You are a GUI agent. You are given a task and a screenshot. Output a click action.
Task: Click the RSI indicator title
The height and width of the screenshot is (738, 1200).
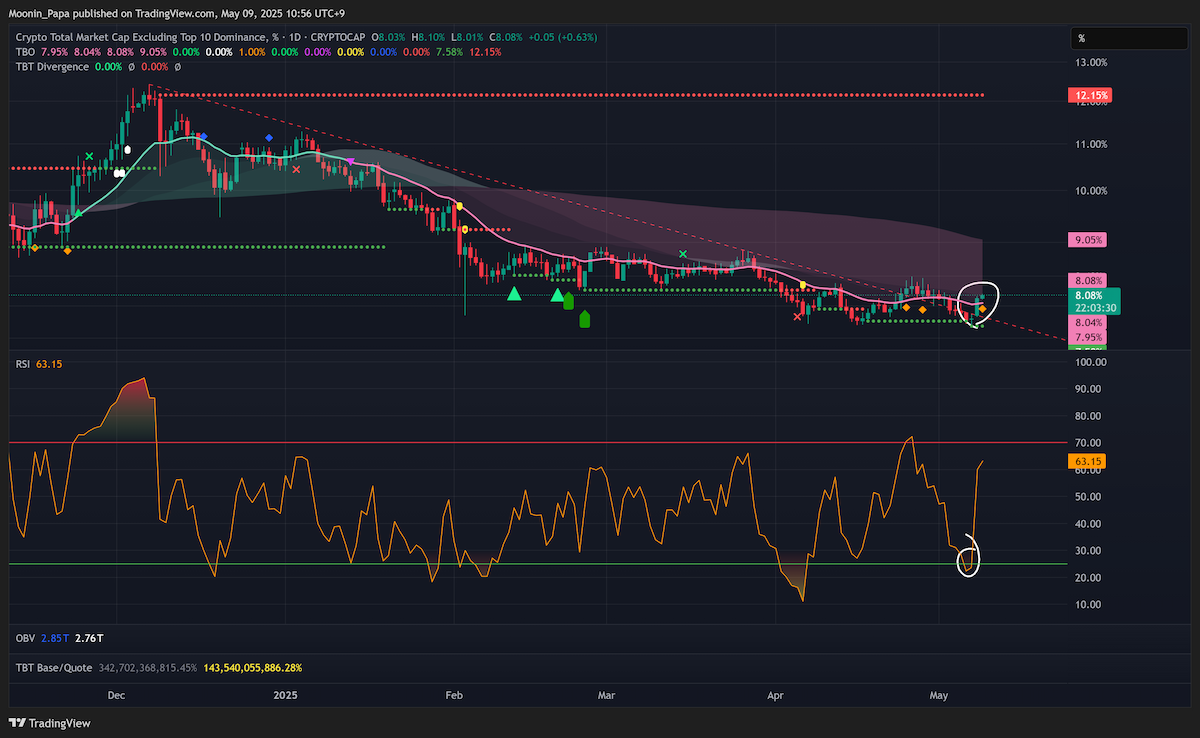[x=22, y=365]
